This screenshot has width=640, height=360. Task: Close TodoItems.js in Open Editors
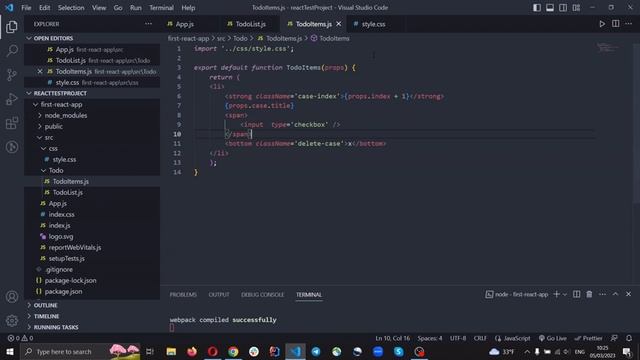click(x=40, y=71)
